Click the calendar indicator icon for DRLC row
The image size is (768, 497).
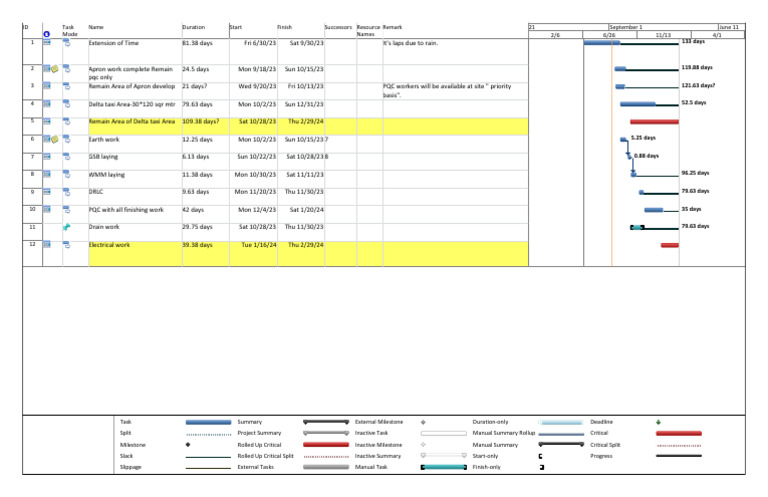pyautogui.click(x=47, y=192)
